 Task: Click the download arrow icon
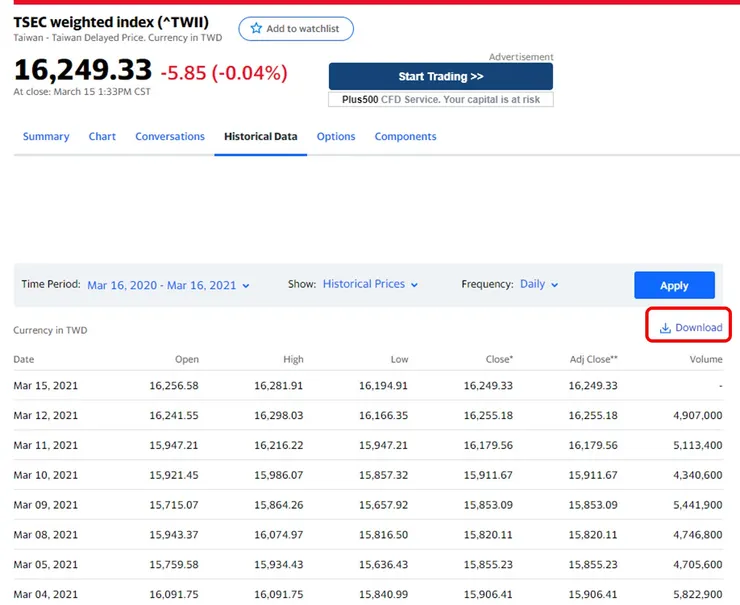pyautogui.click(x=665, y=328)
